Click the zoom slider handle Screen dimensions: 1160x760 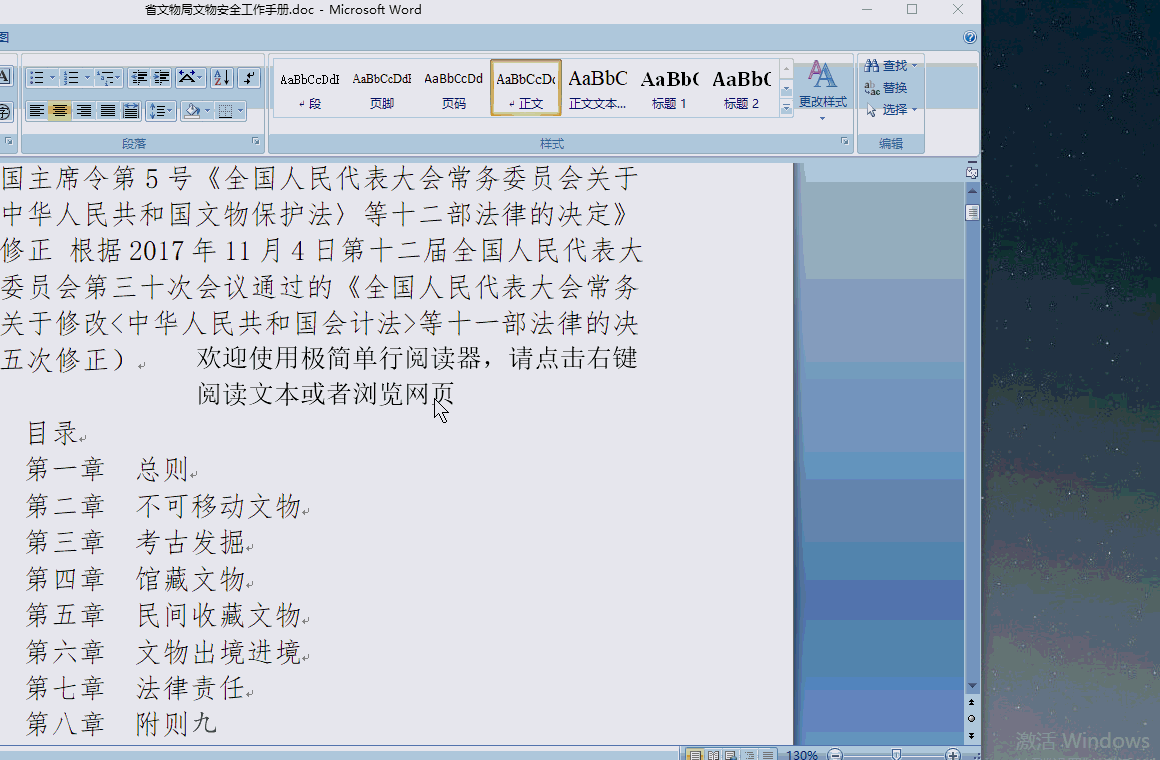click(896, 755)
